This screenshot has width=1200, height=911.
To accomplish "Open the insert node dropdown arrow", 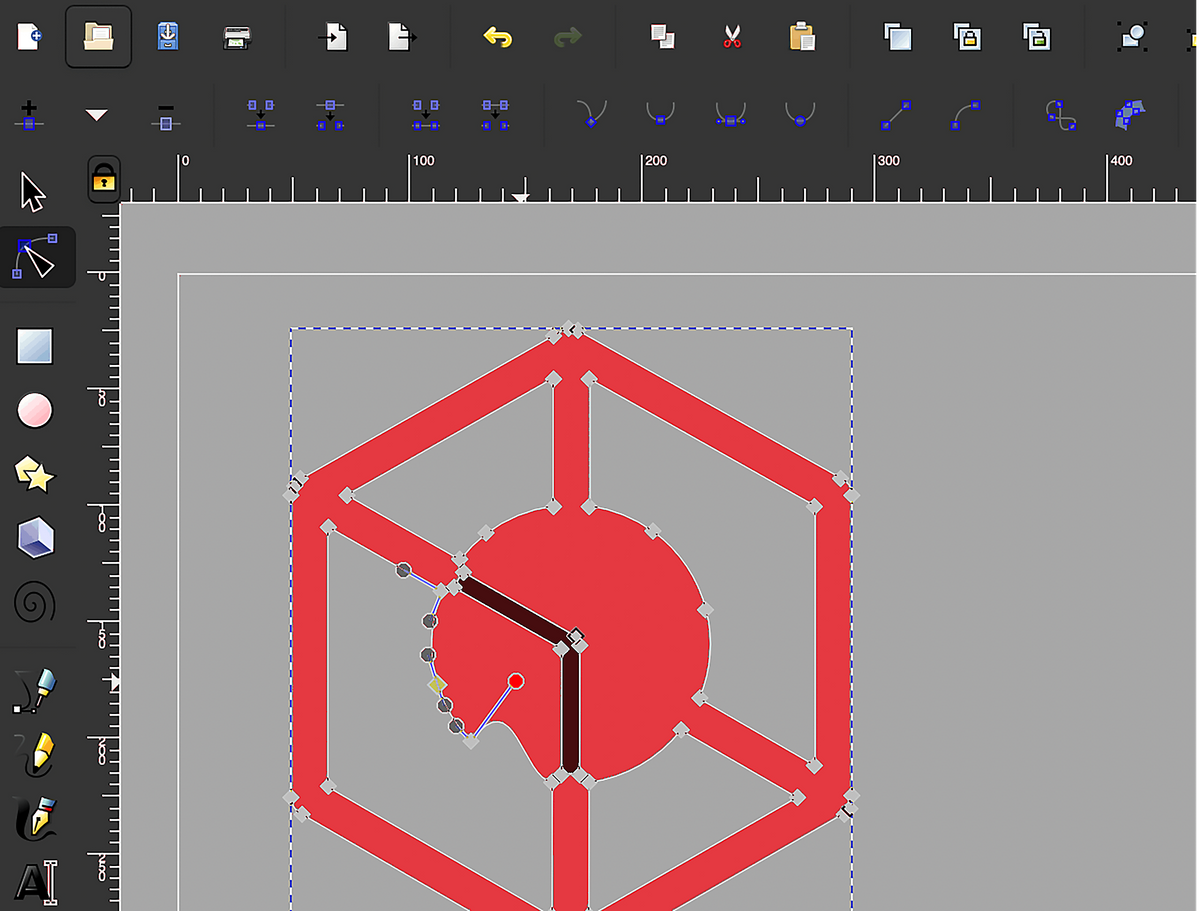I will coord(96,116).
